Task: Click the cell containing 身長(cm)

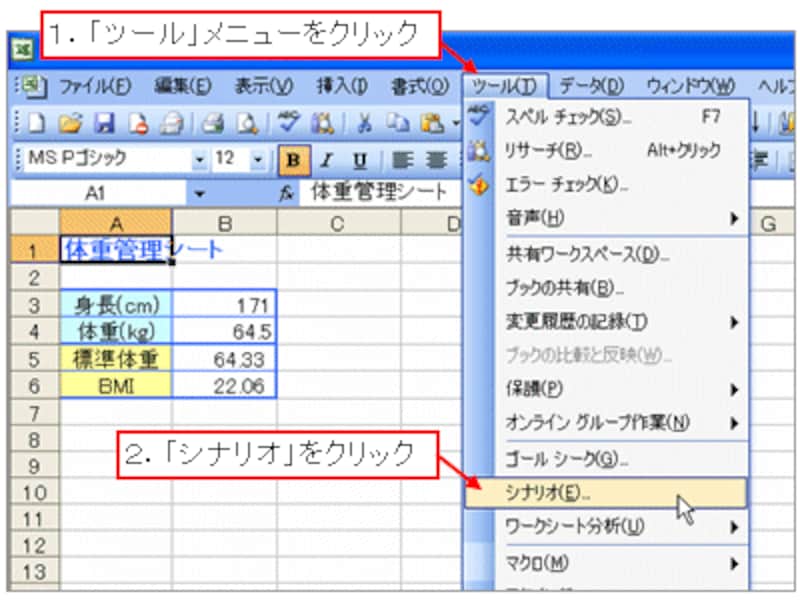Action: (x=116, y=306)
